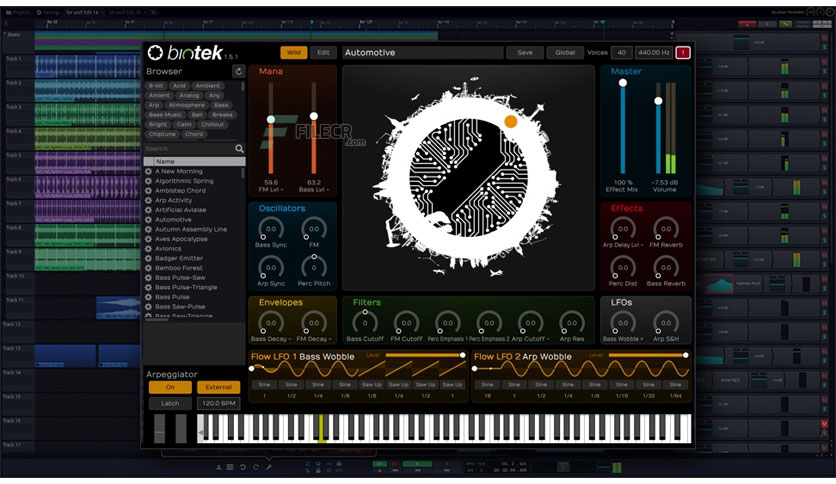Viewport: 836px width, 484px height.
Task: Sort presets by the Name column header
Action: coord(195,161)
